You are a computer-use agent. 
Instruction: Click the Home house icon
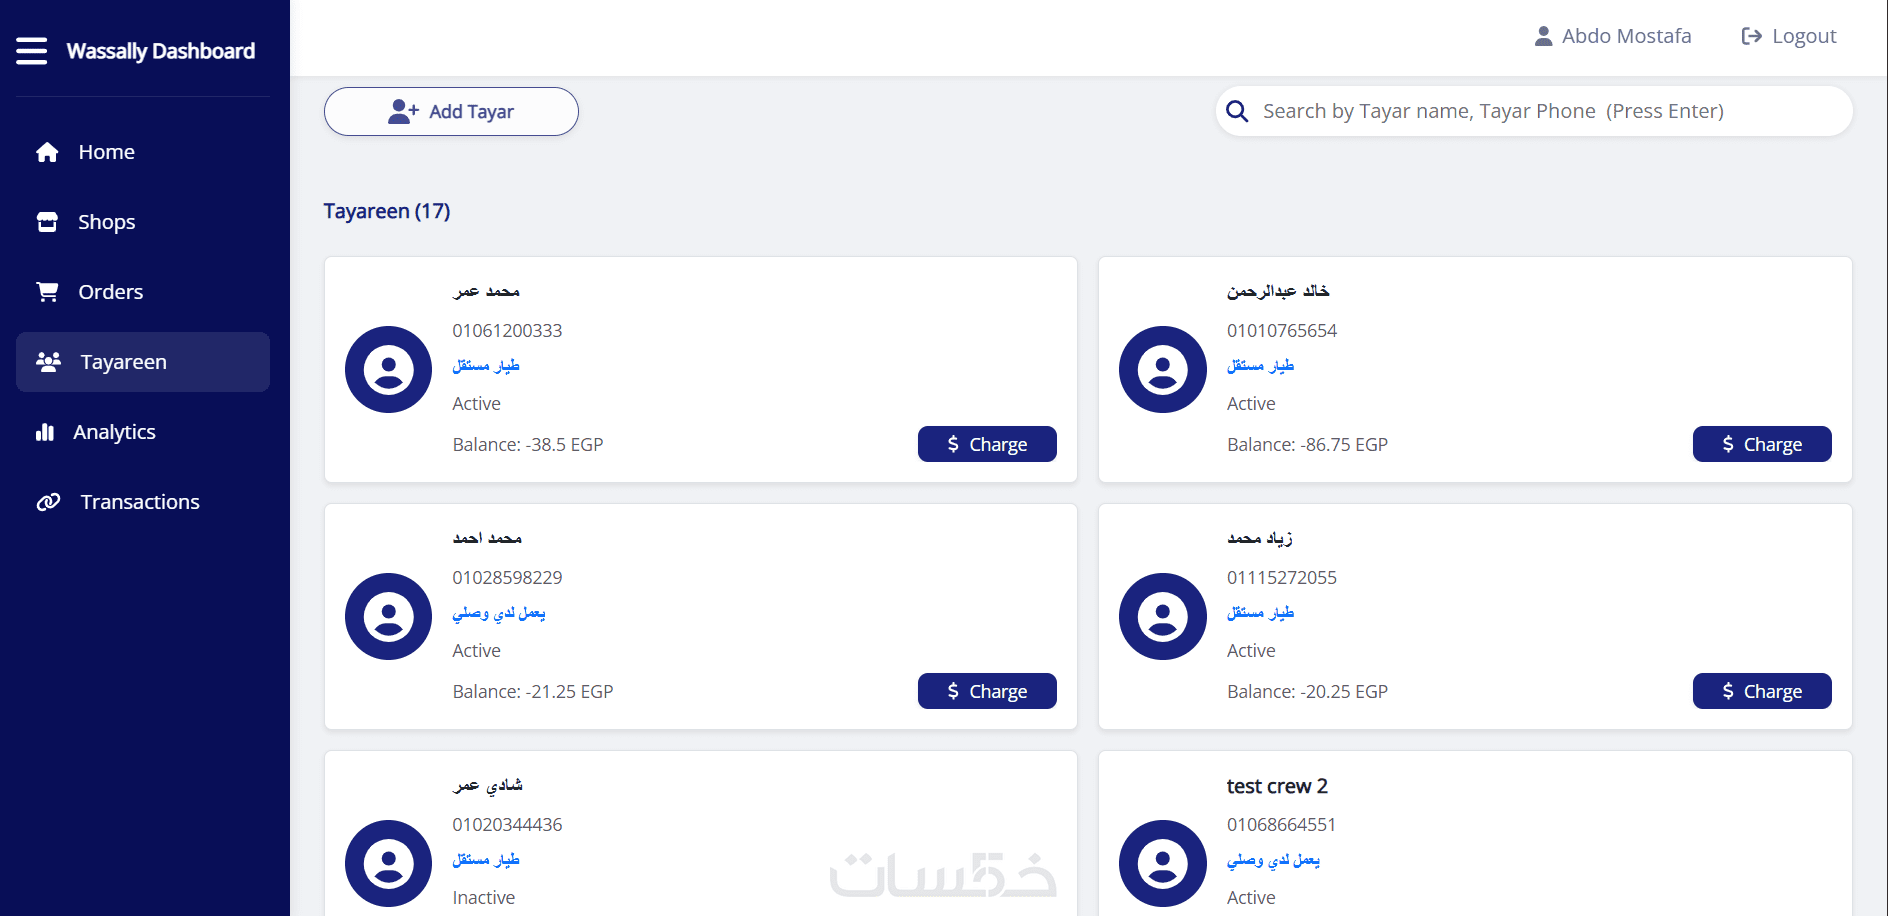(x=47, y=152)
